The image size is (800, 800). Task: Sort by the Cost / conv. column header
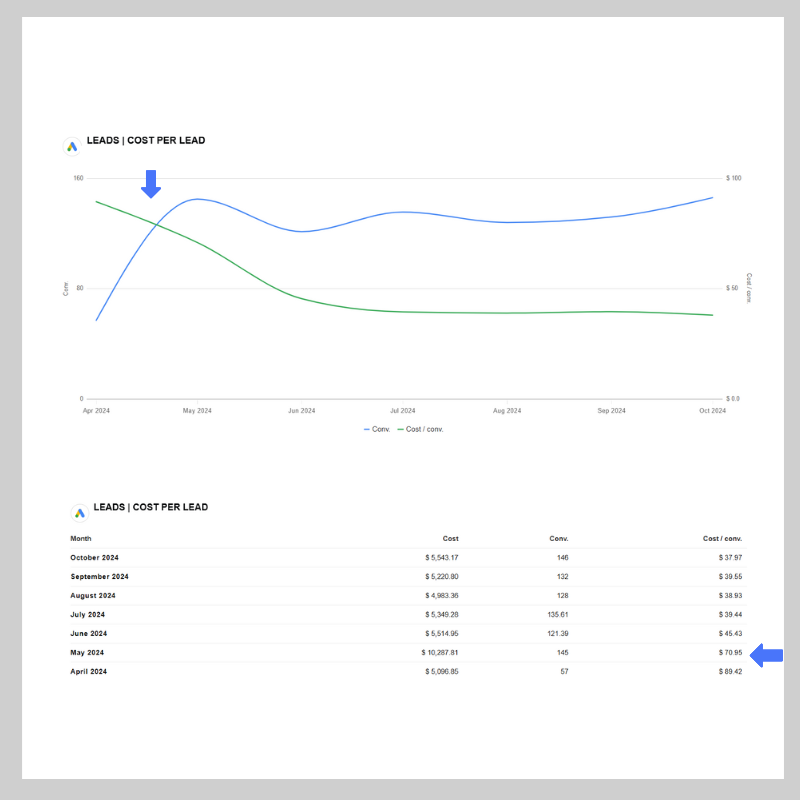tap(722, 539)
